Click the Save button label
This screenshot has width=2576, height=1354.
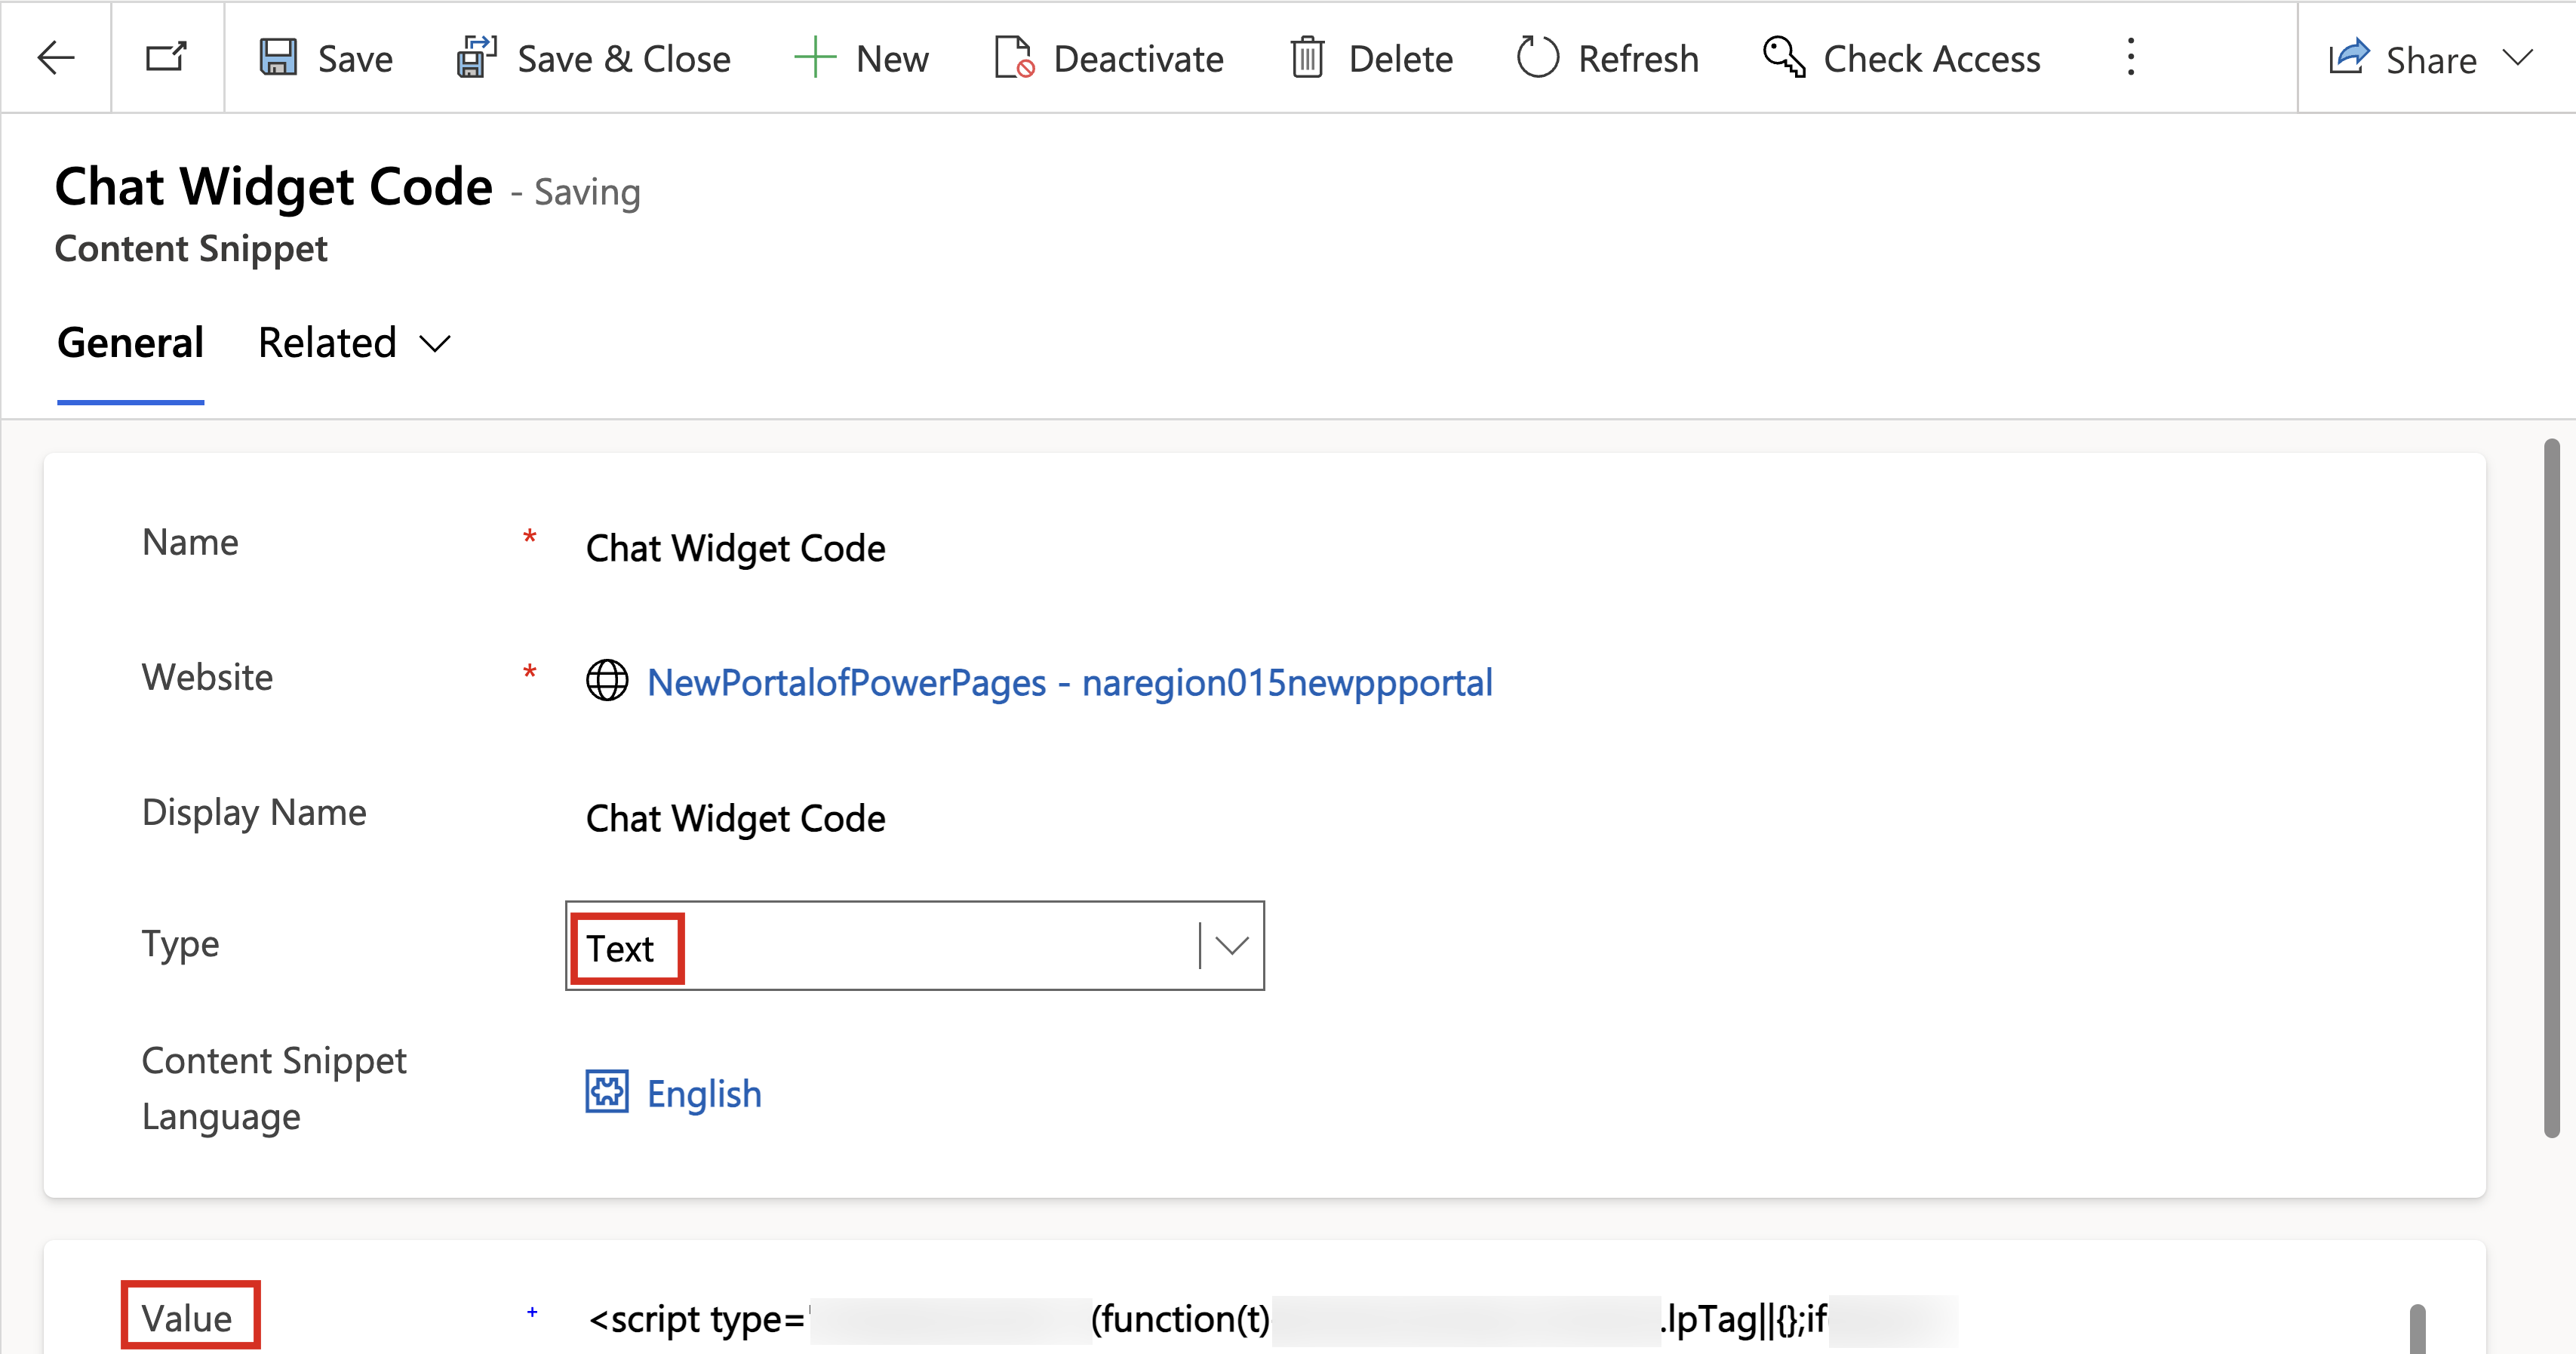355,59
